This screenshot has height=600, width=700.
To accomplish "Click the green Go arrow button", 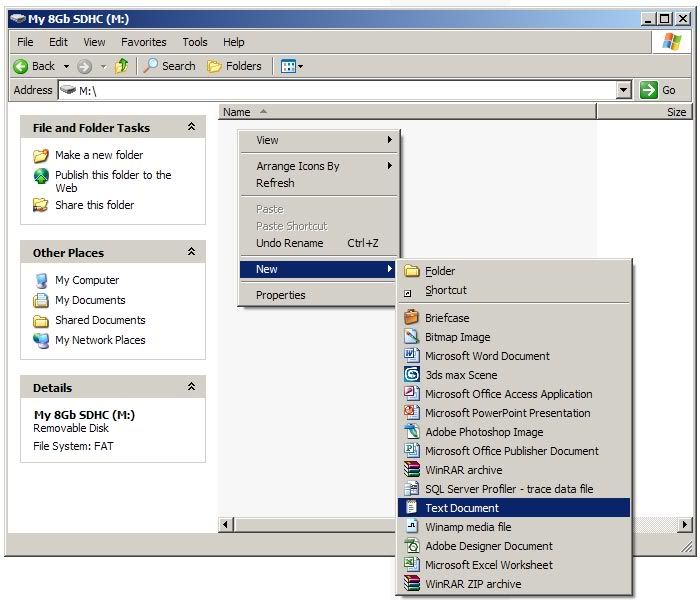I will point(648,90).
